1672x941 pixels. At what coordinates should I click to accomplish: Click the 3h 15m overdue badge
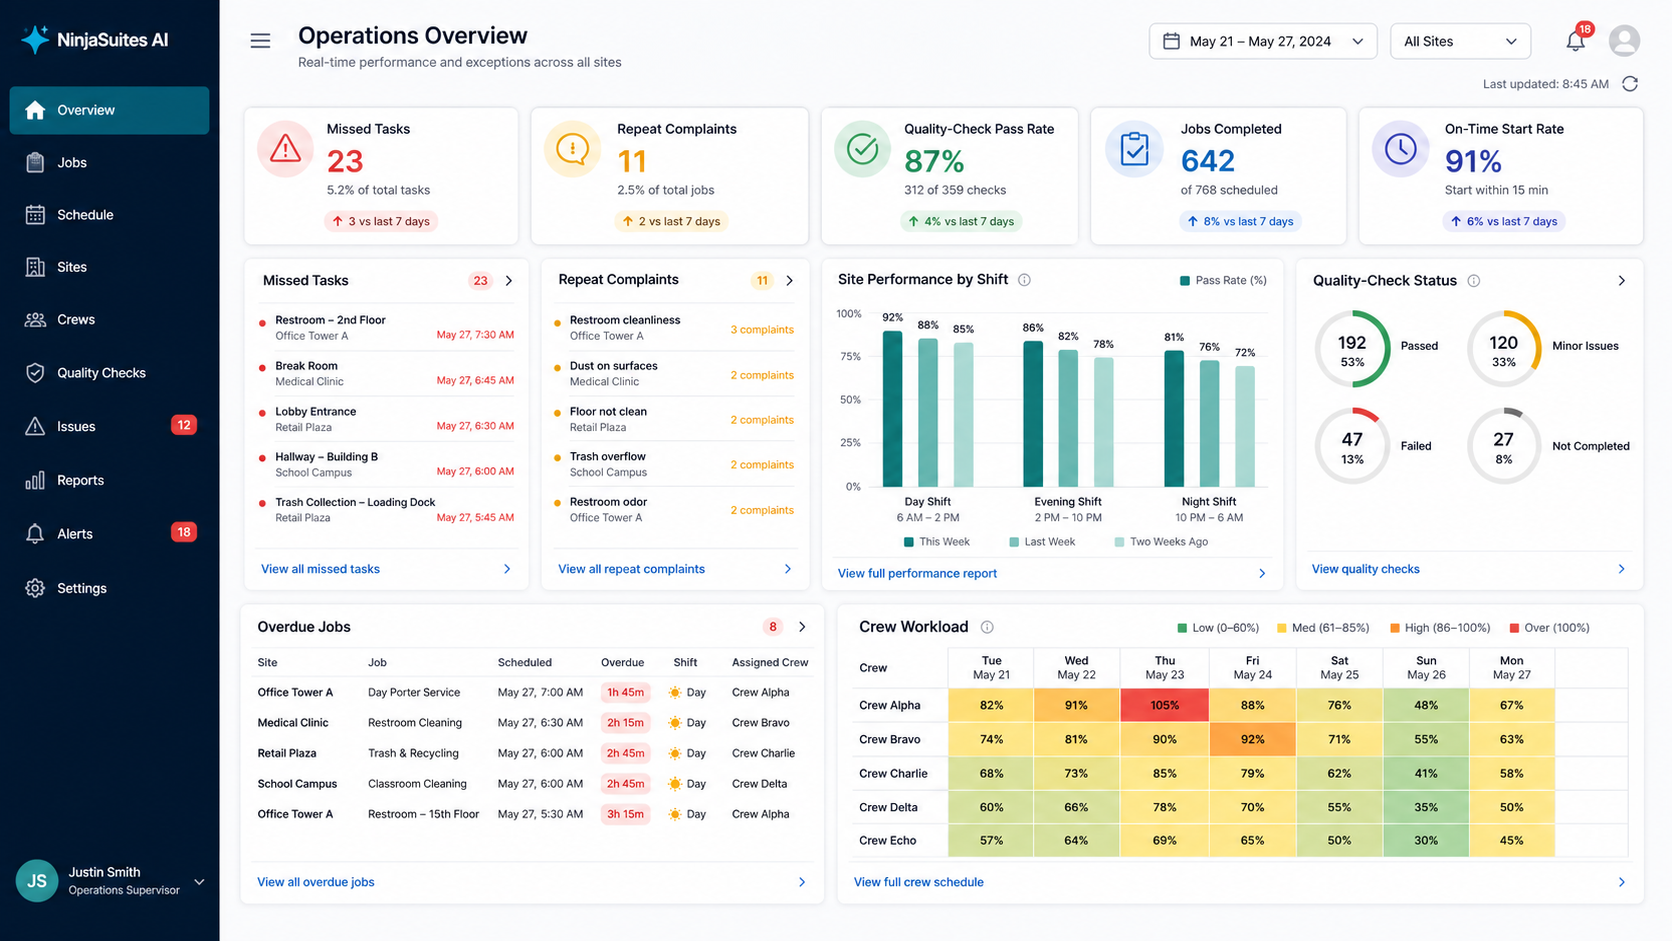click(x=625, y=814)
